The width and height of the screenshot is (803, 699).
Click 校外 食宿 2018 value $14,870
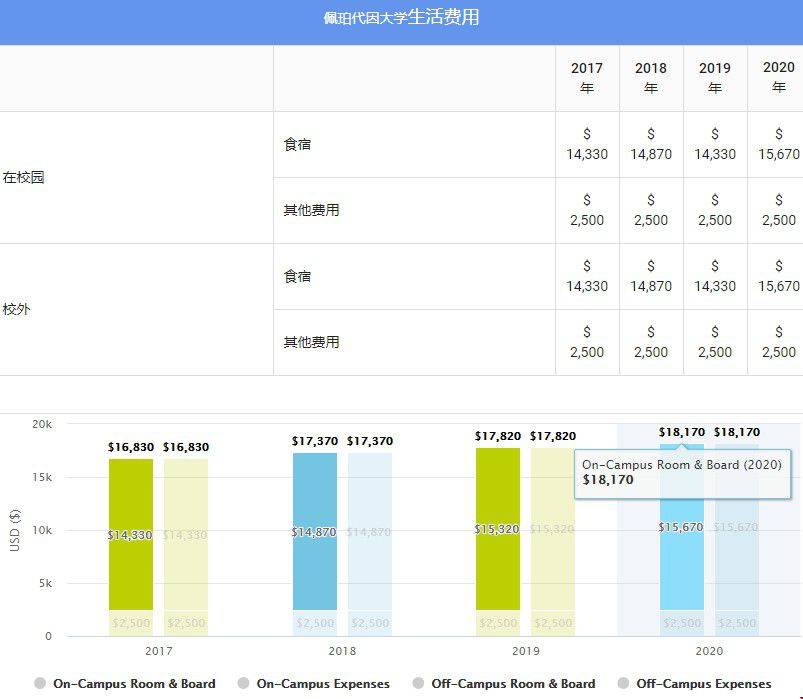pyautogui.click(x=651, y=276)
